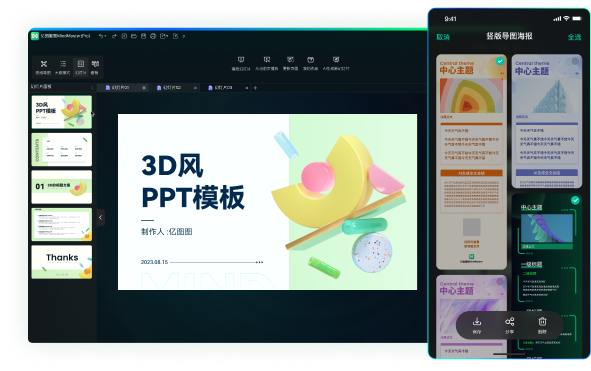Open the dark green 中心主题 poster card
Image resolution: width=591 pixels, height=371 pixels.
(x=547, y=275)
